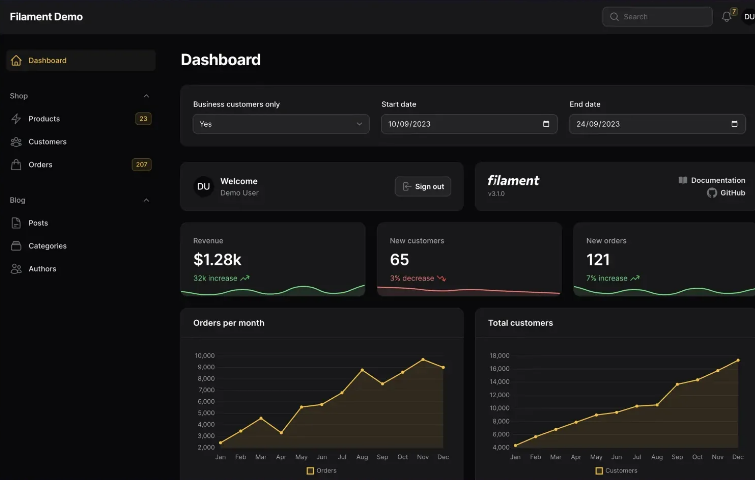This screenshot has height=480, width=755.
Task: Click the Demo User name text
Action: [x=239, y=193]
